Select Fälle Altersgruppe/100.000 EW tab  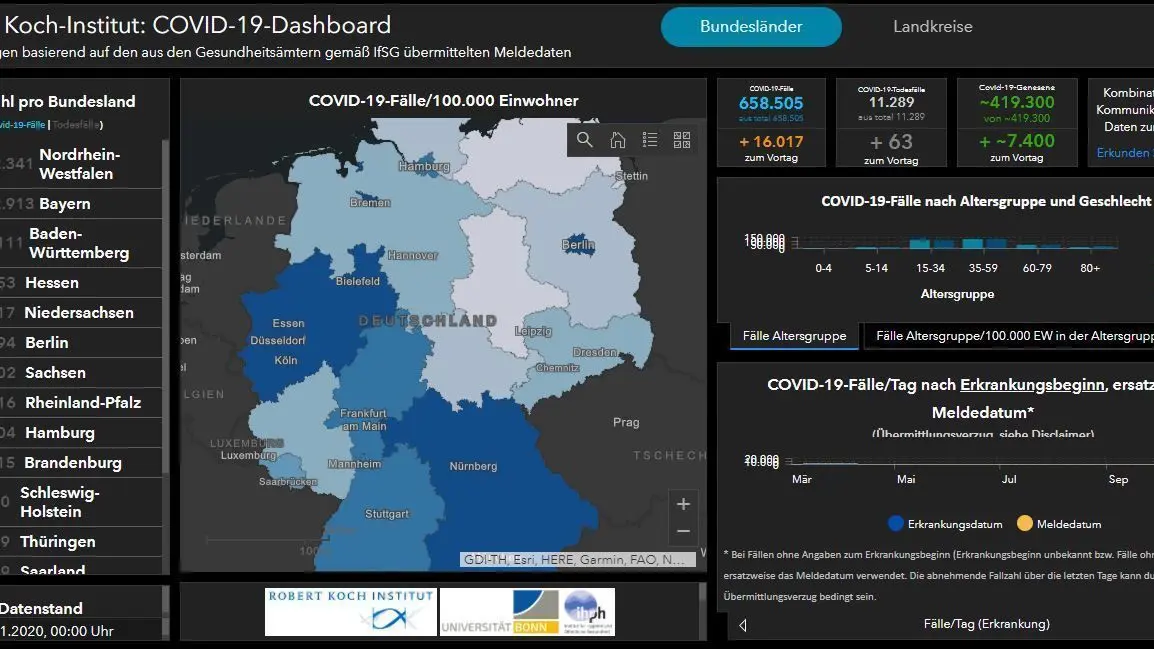tap(1010, 336)
